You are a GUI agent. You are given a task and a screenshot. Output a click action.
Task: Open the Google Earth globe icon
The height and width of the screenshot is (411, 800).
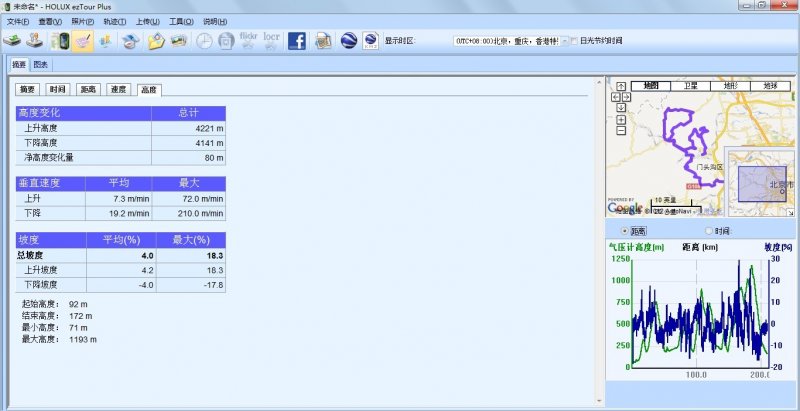tap(348, 41)
